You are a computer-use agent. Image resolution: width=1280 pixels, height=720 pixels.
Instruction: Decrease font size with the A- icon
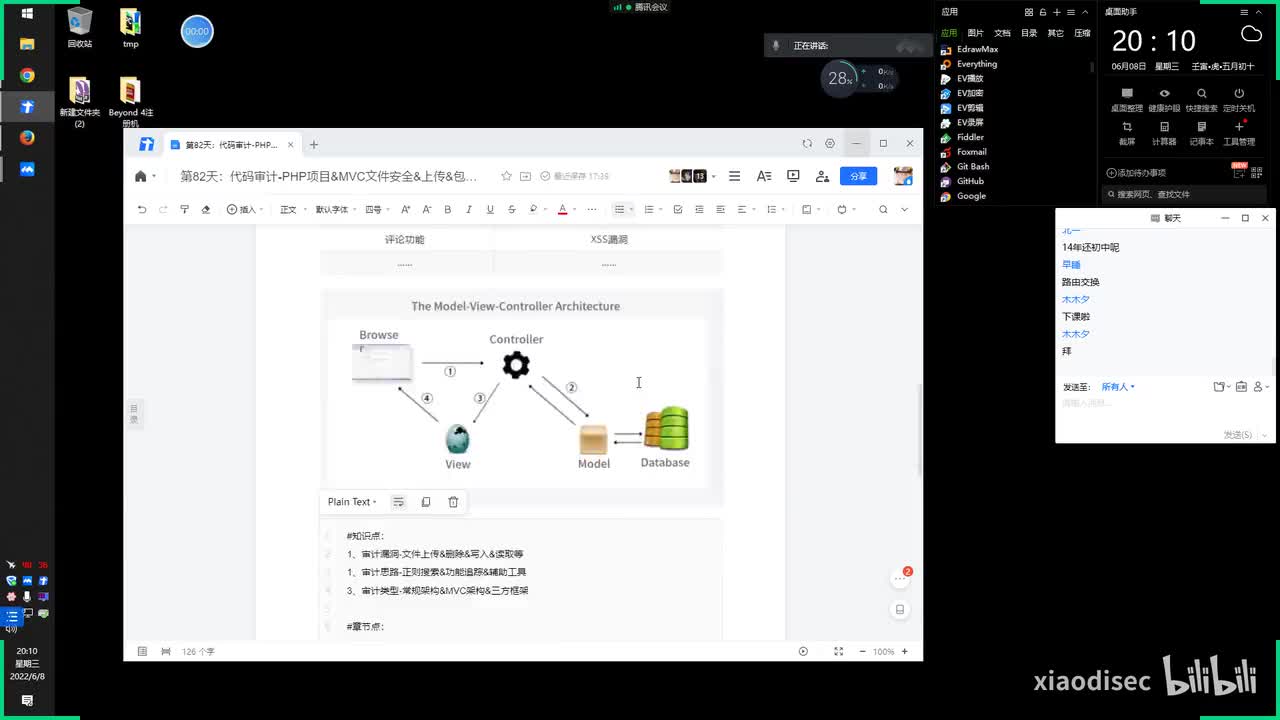427,209
